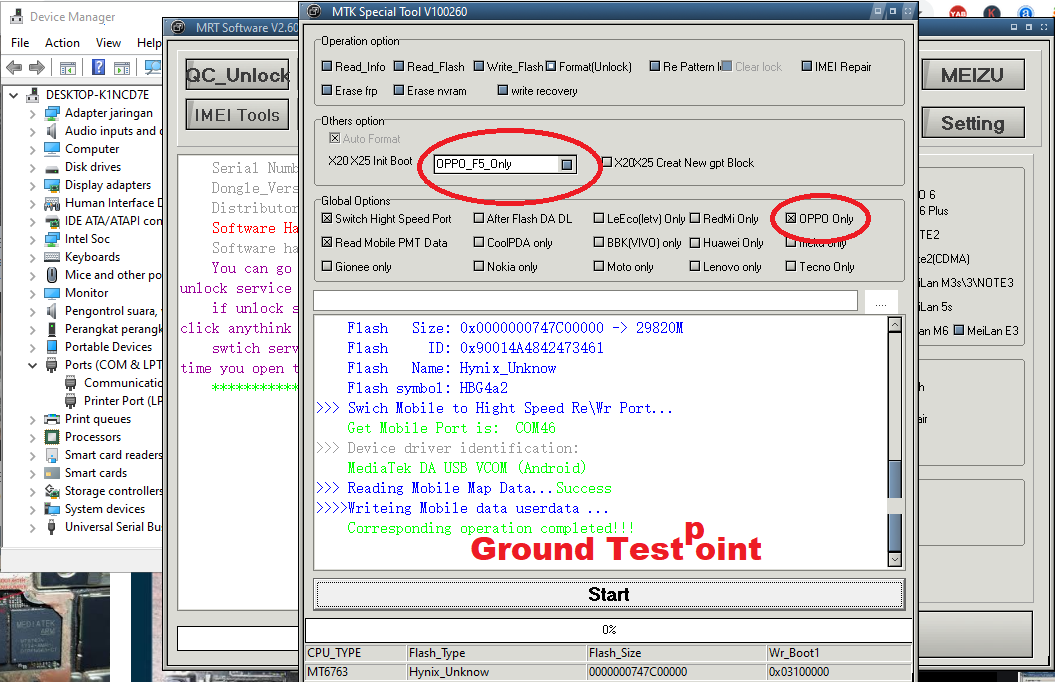Click the Keyboards device icon

[x=52, y=257]
